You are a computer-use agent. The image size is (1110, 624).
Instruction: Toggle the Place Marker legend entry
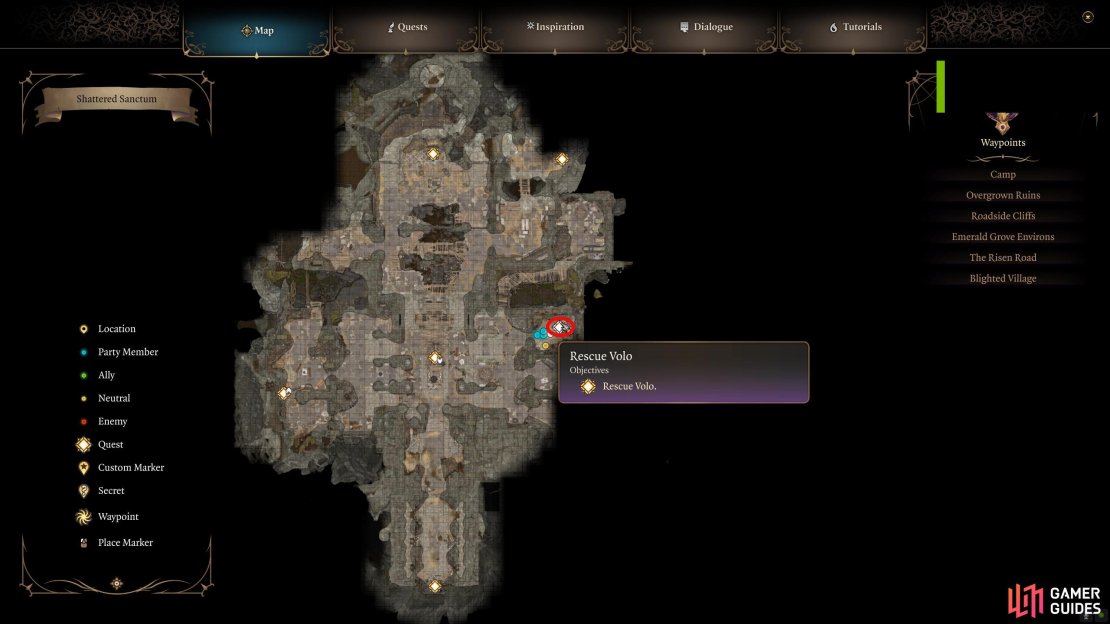[x=115, y=543]
